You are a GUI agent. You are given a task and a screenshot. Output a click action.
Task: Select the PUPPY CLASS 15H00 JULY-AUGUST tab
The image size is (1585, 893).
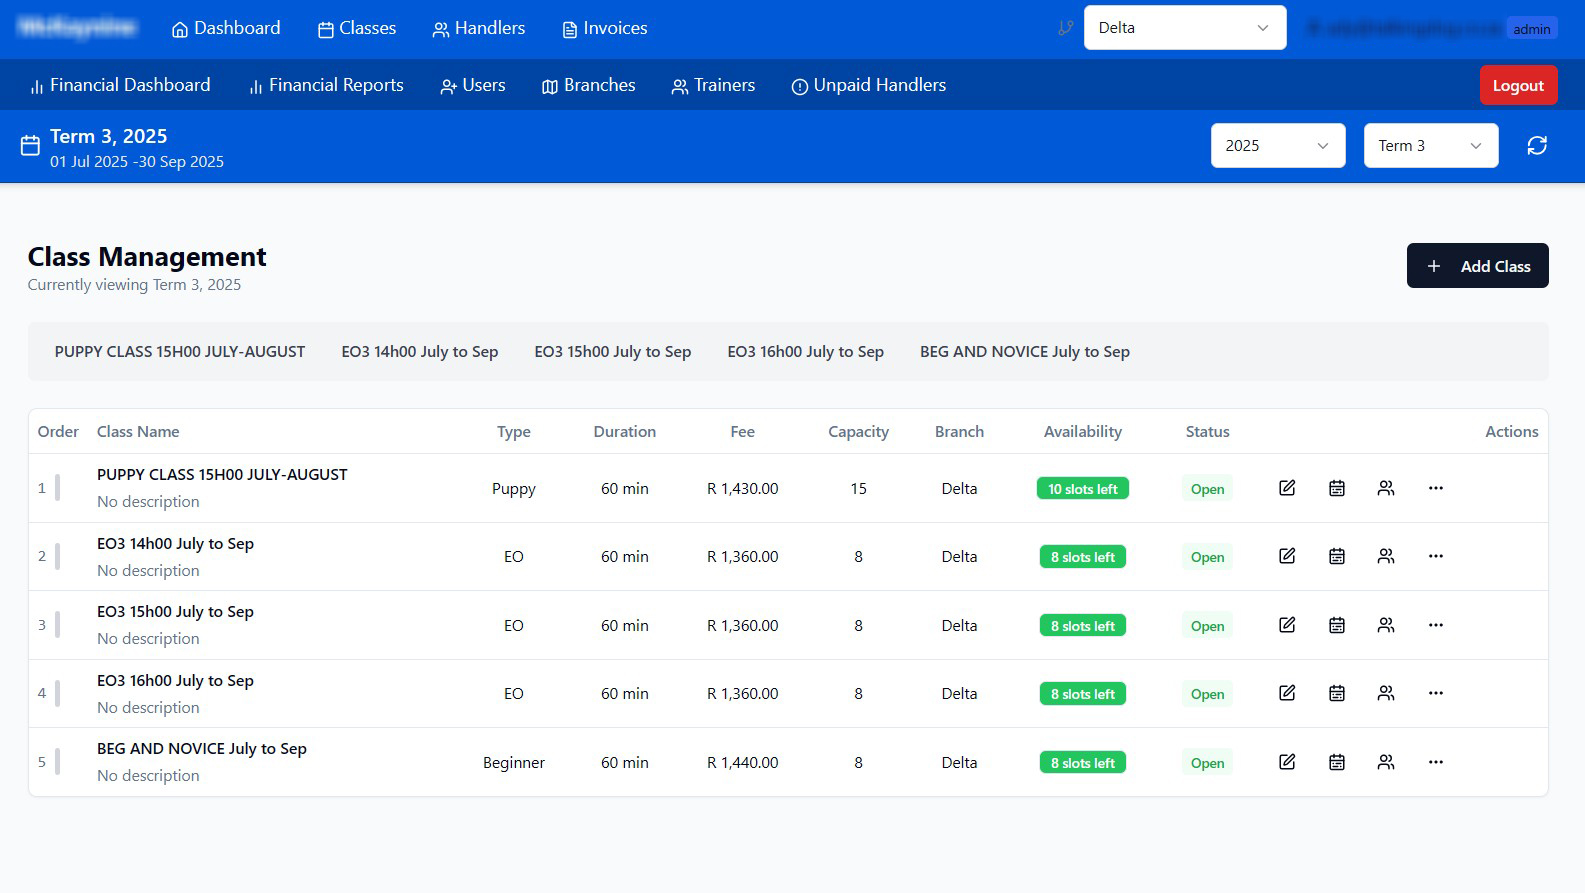[180, 352]
